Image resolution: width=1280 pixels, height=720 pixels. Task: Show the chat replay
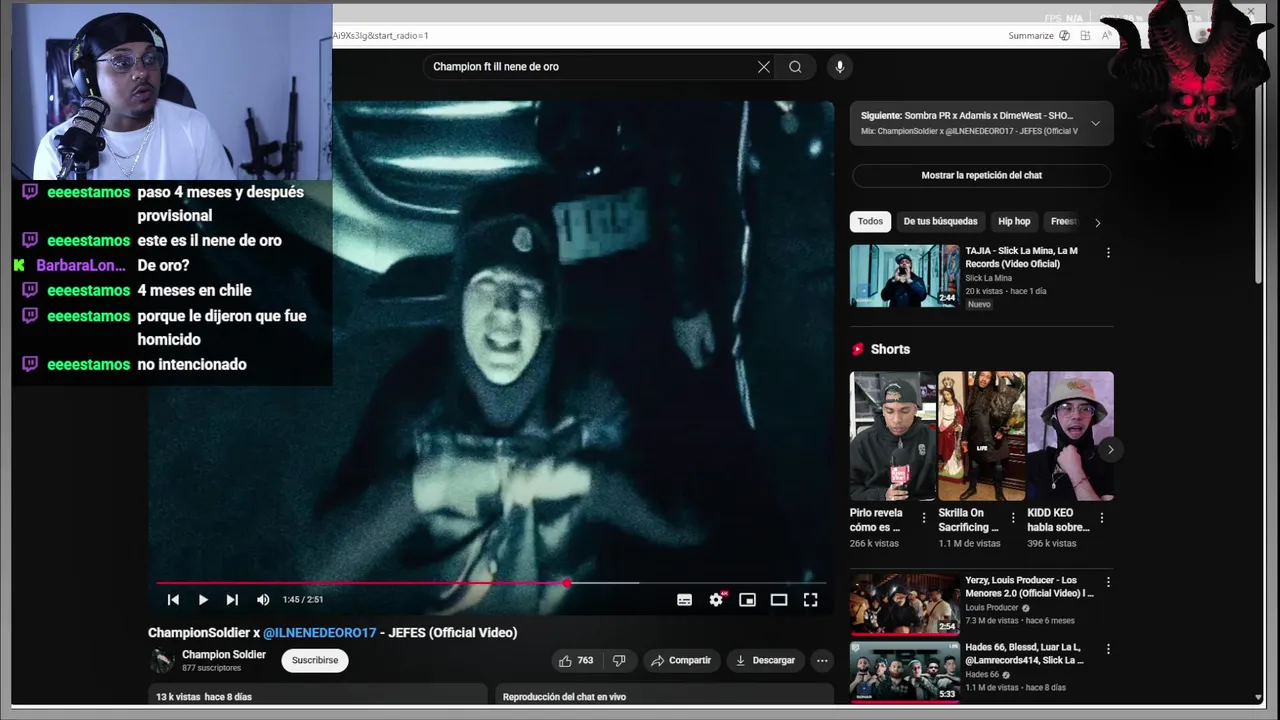click(x=981, y=175)
